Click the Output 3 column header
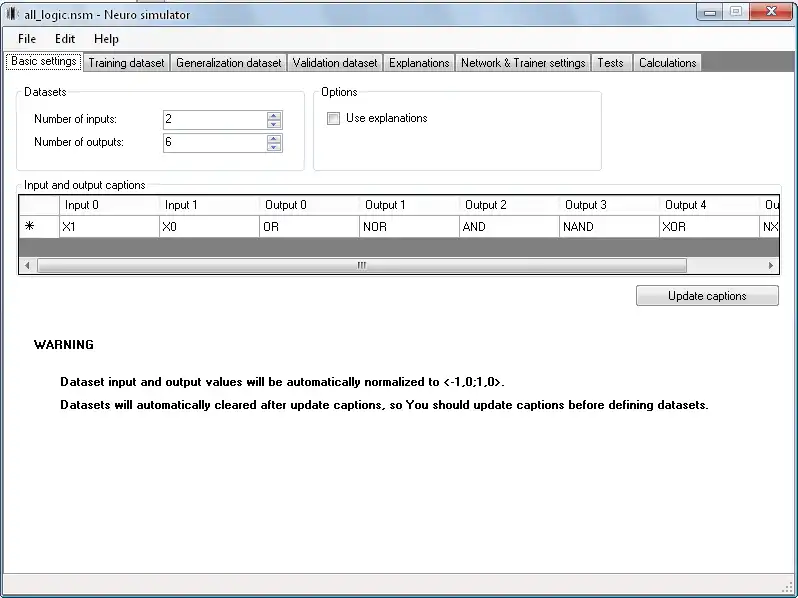The height and width of the screenshot is (598, 798). pyautogui.click(x=609, y=205)
